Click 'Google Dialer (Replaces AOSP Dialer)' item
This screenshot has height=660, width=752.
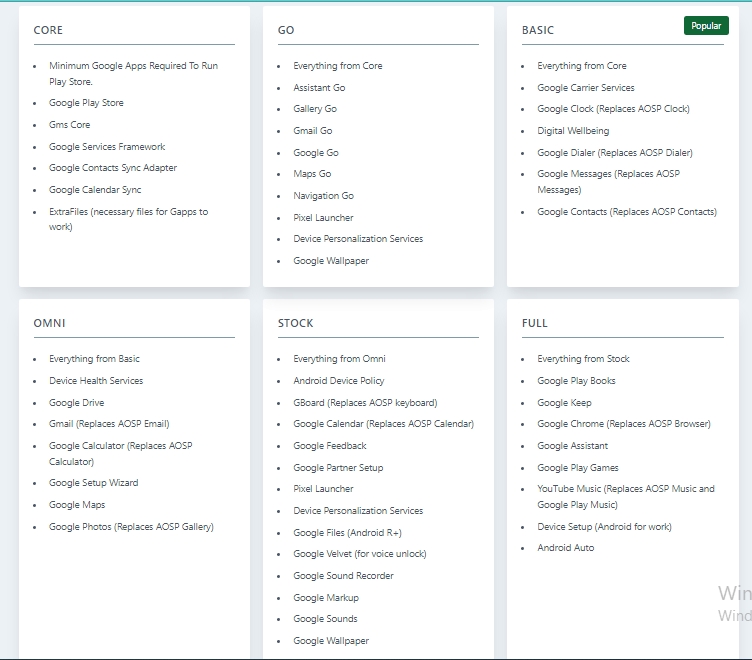615,153
